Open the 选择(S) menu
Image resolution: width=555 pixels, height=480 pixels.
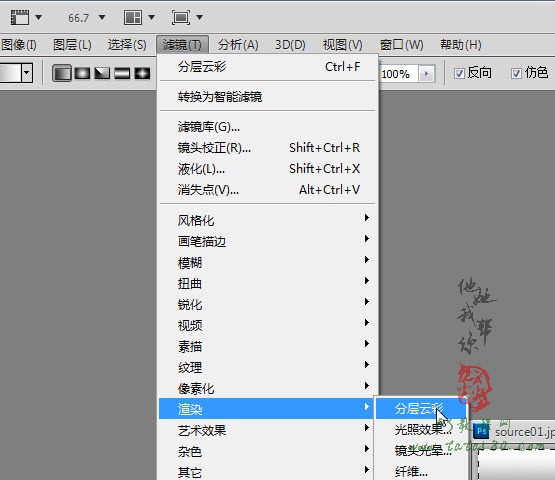coord(127,45)
